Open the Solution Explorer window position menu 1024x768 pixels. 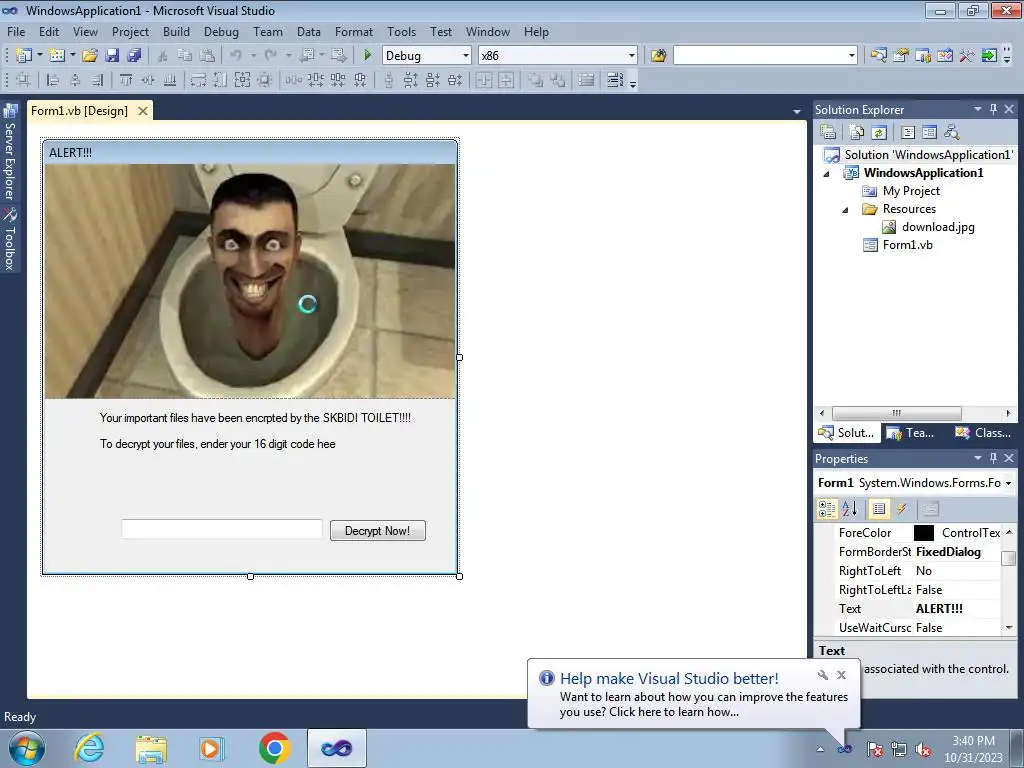pyautogui.click(x=978, y=109)
